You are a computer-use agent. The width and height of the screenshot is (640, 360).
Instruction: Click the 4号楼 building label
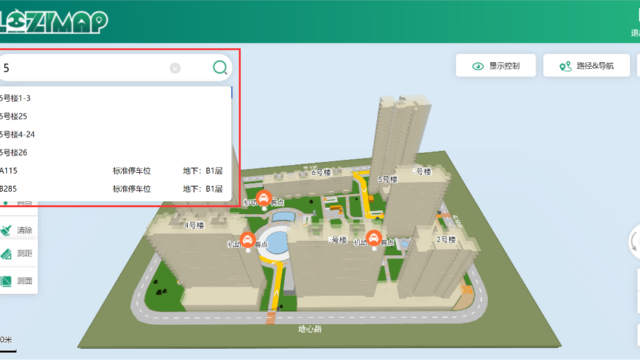pos(194,225)
